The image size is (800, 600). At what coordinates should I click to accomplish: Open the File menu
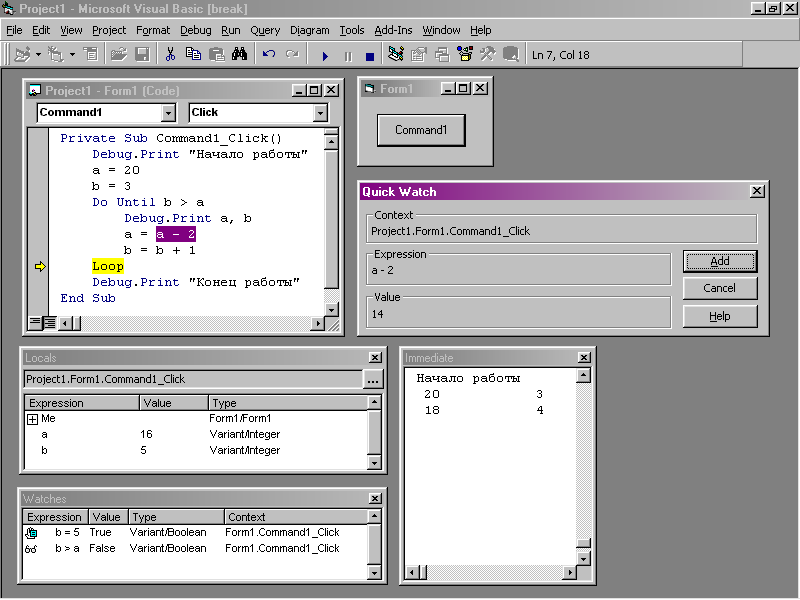[x=14, y=30]
